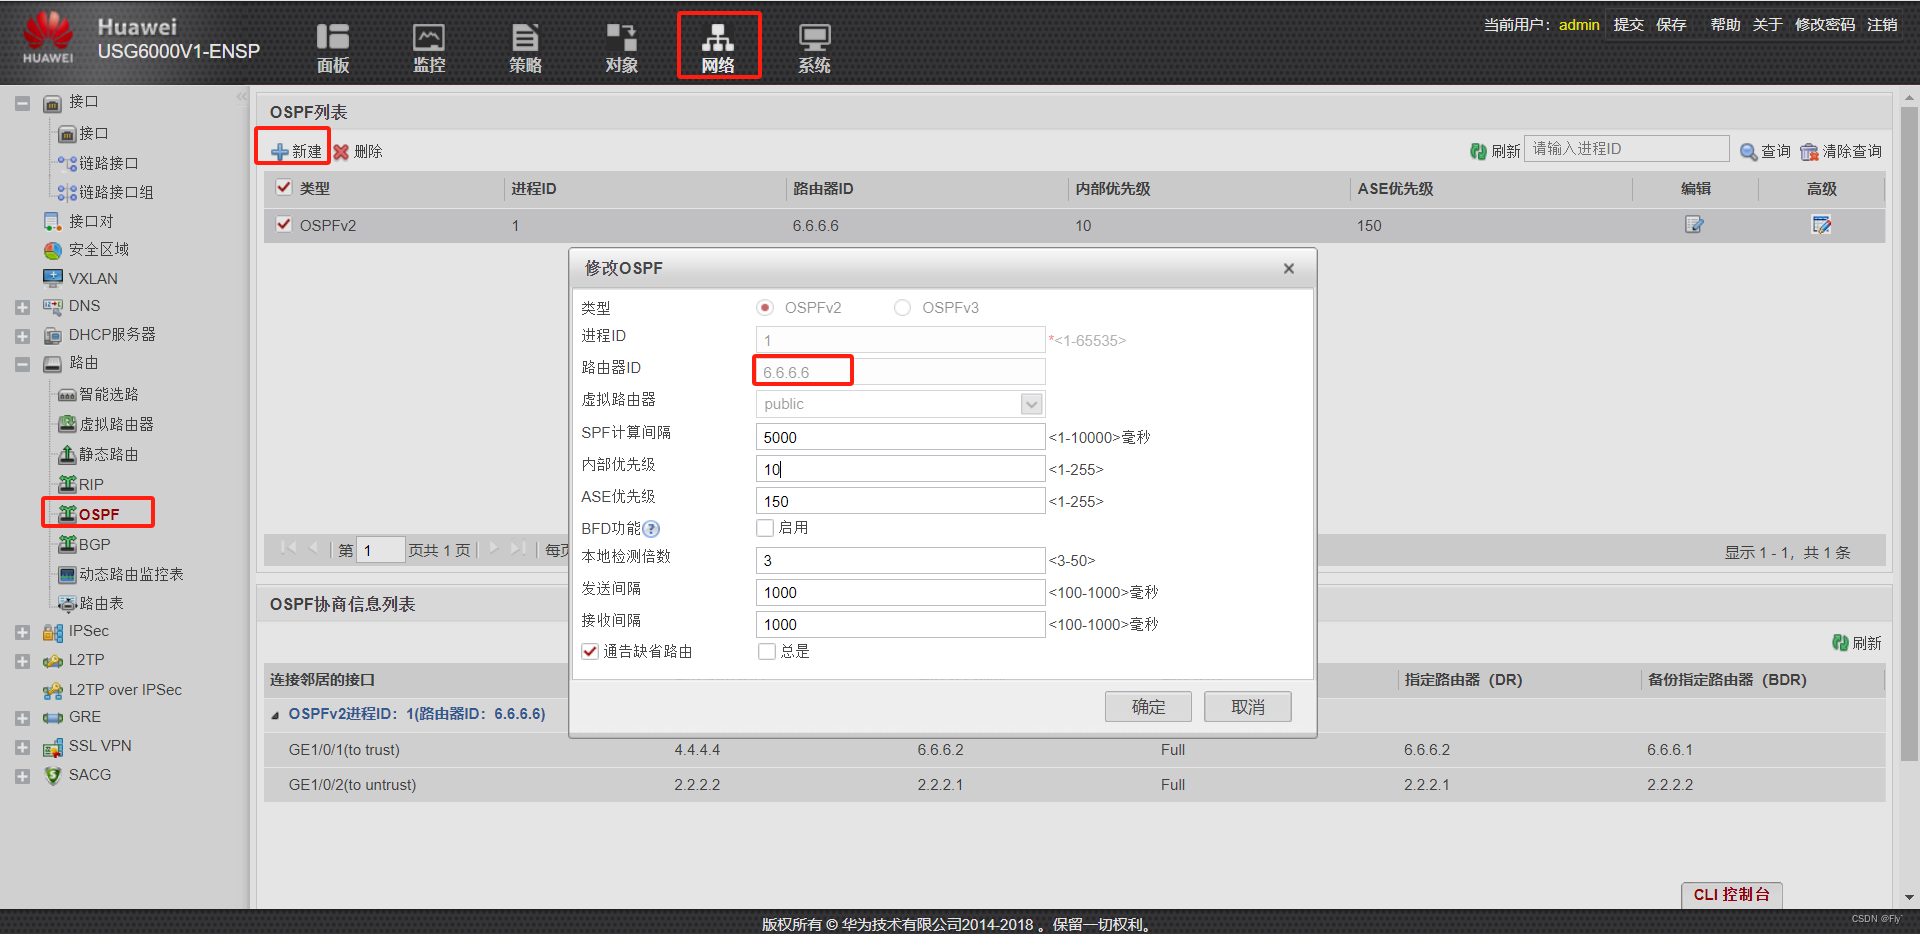Screen dimensions: 1920x934
Task: Open the 策略 policy tab
Action: (525, 48)
